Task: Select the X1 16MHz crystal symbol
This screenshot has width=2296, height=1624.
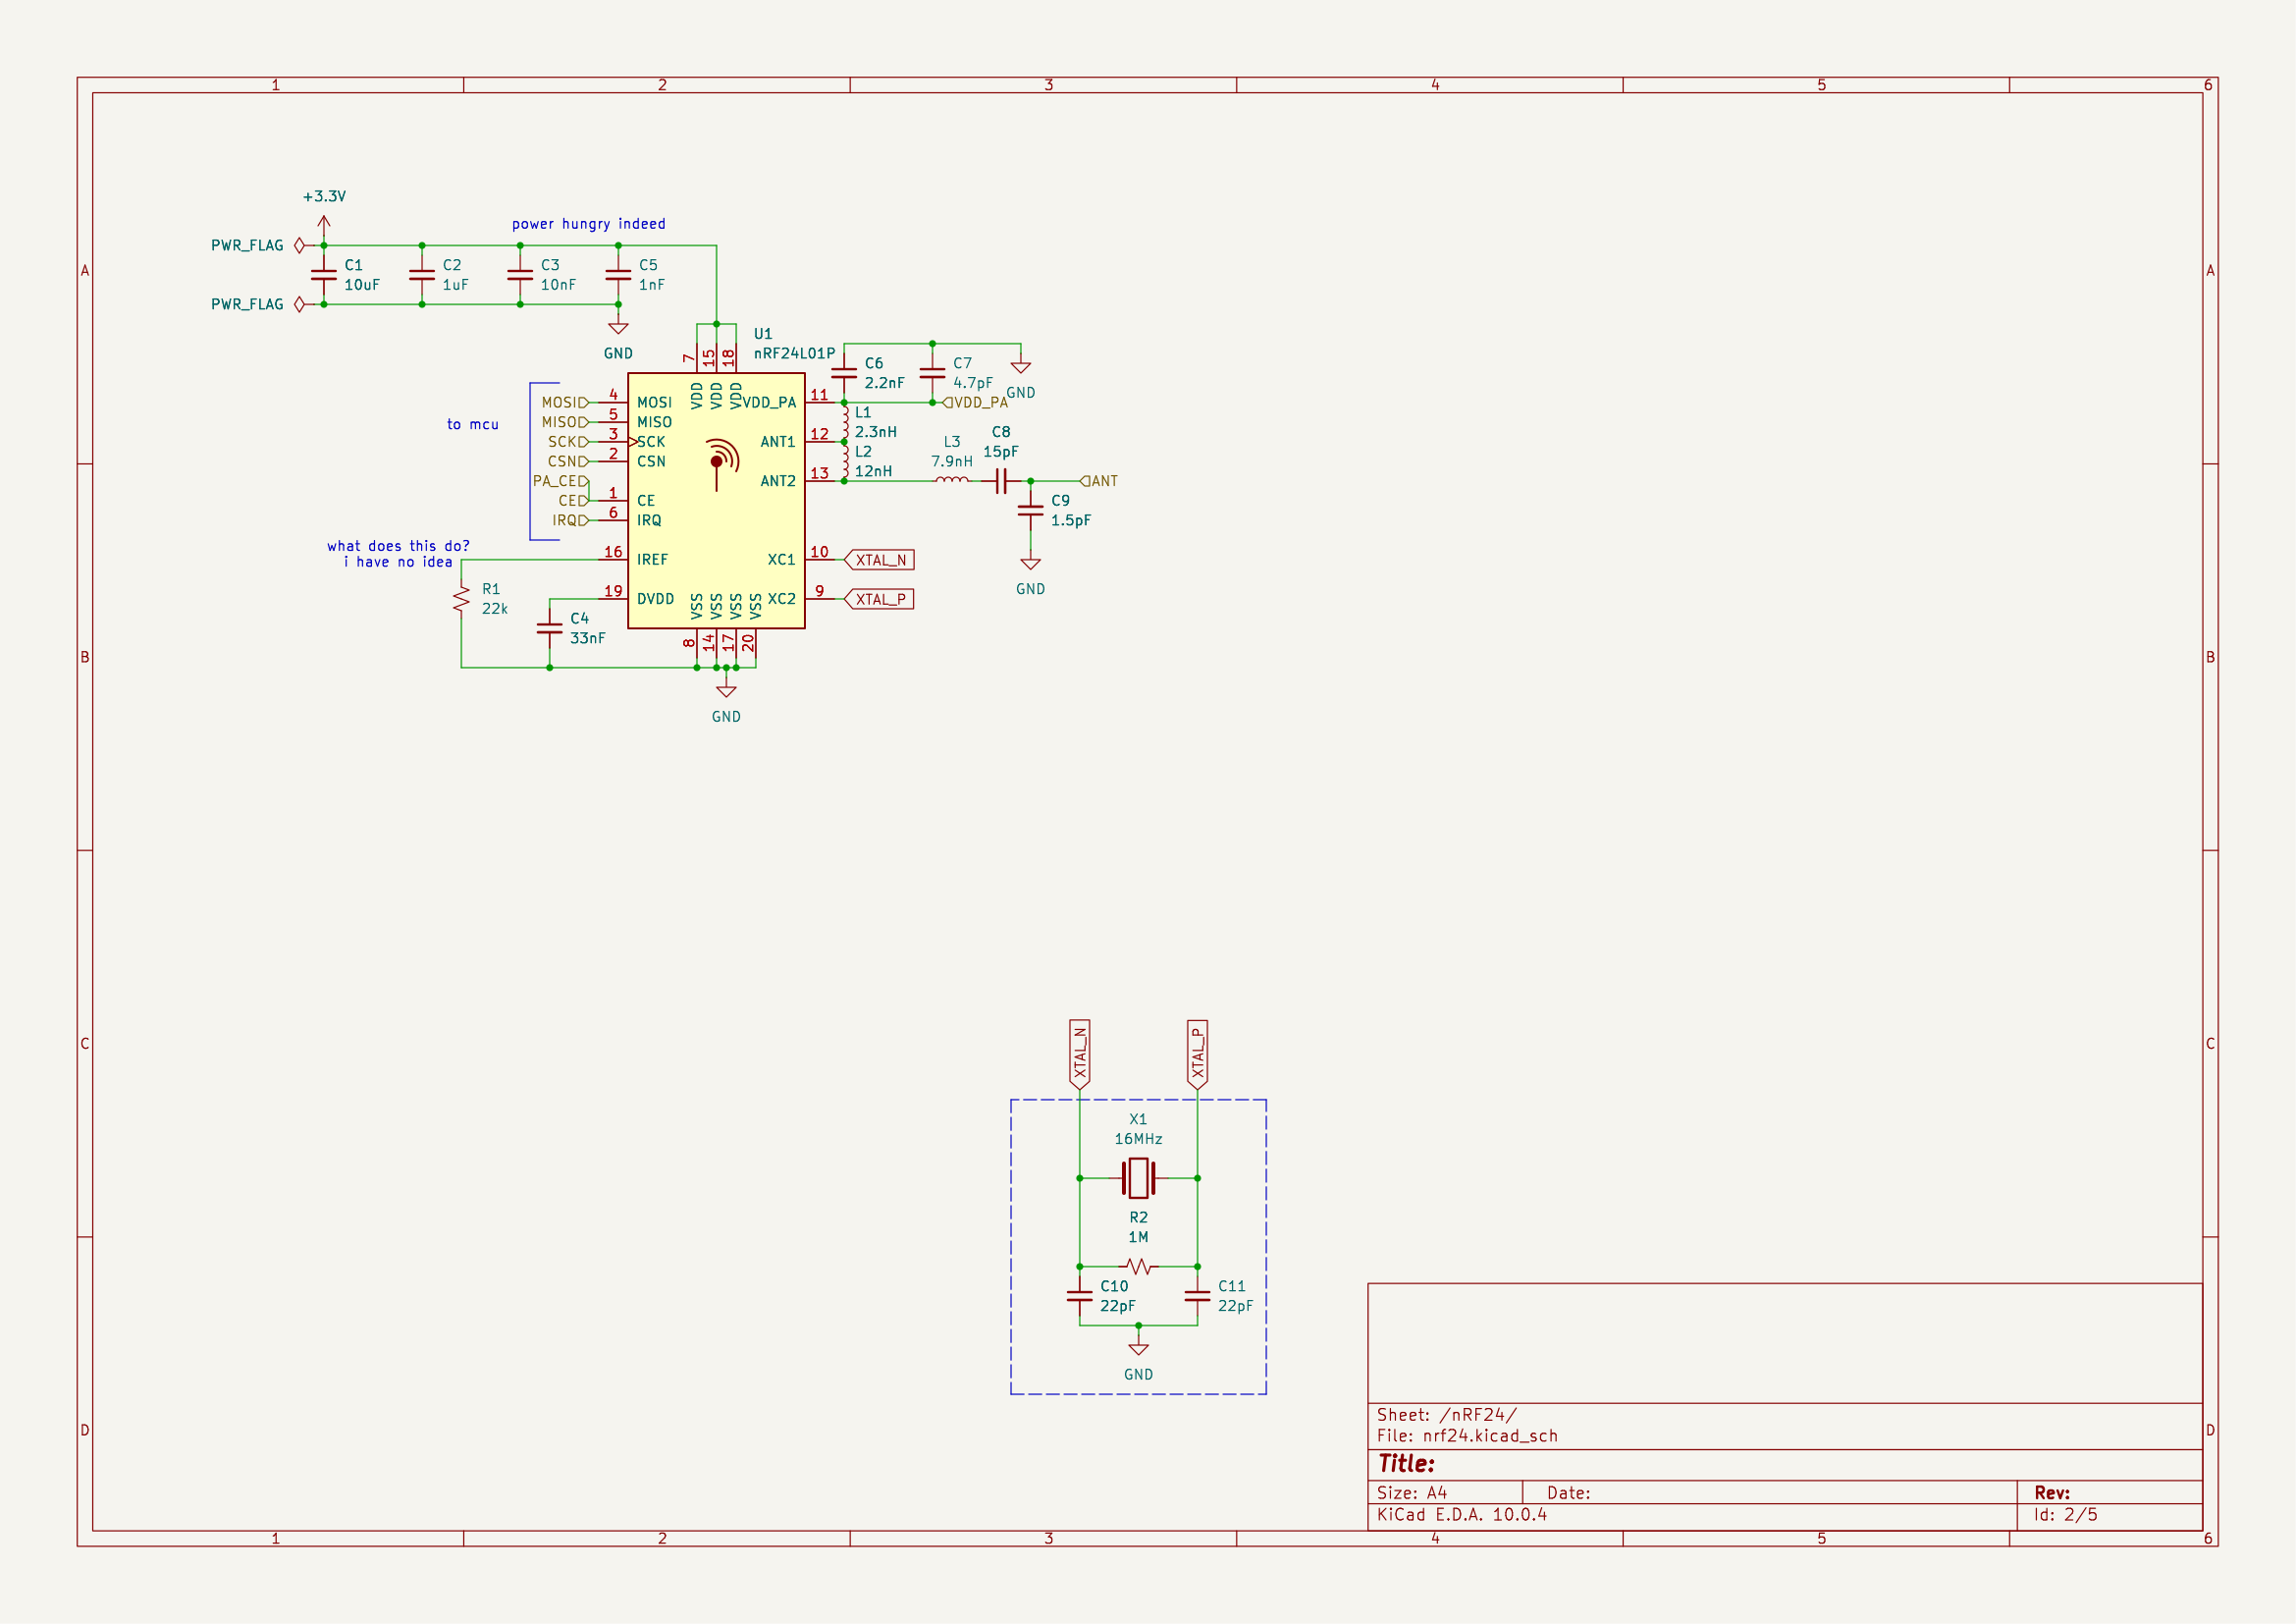Action: 1138,1178
